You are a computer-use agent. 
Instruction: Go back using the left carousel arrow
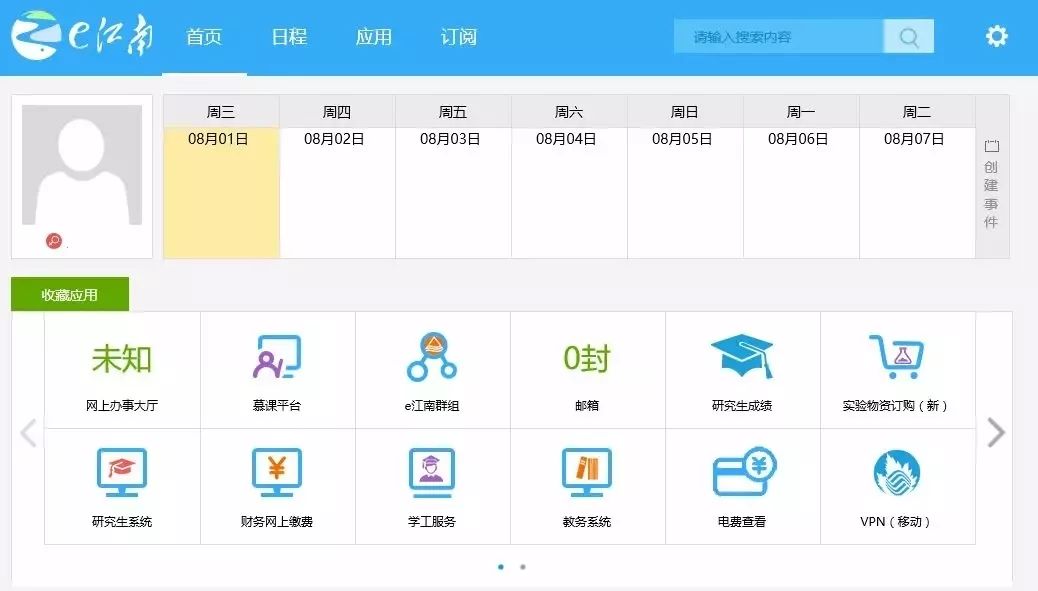tap(28, 432)
